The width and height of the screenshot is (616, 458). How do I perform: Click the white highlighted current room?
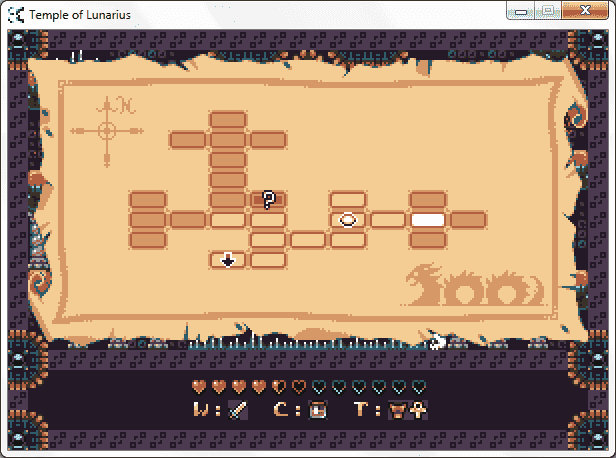click(428, 219)
